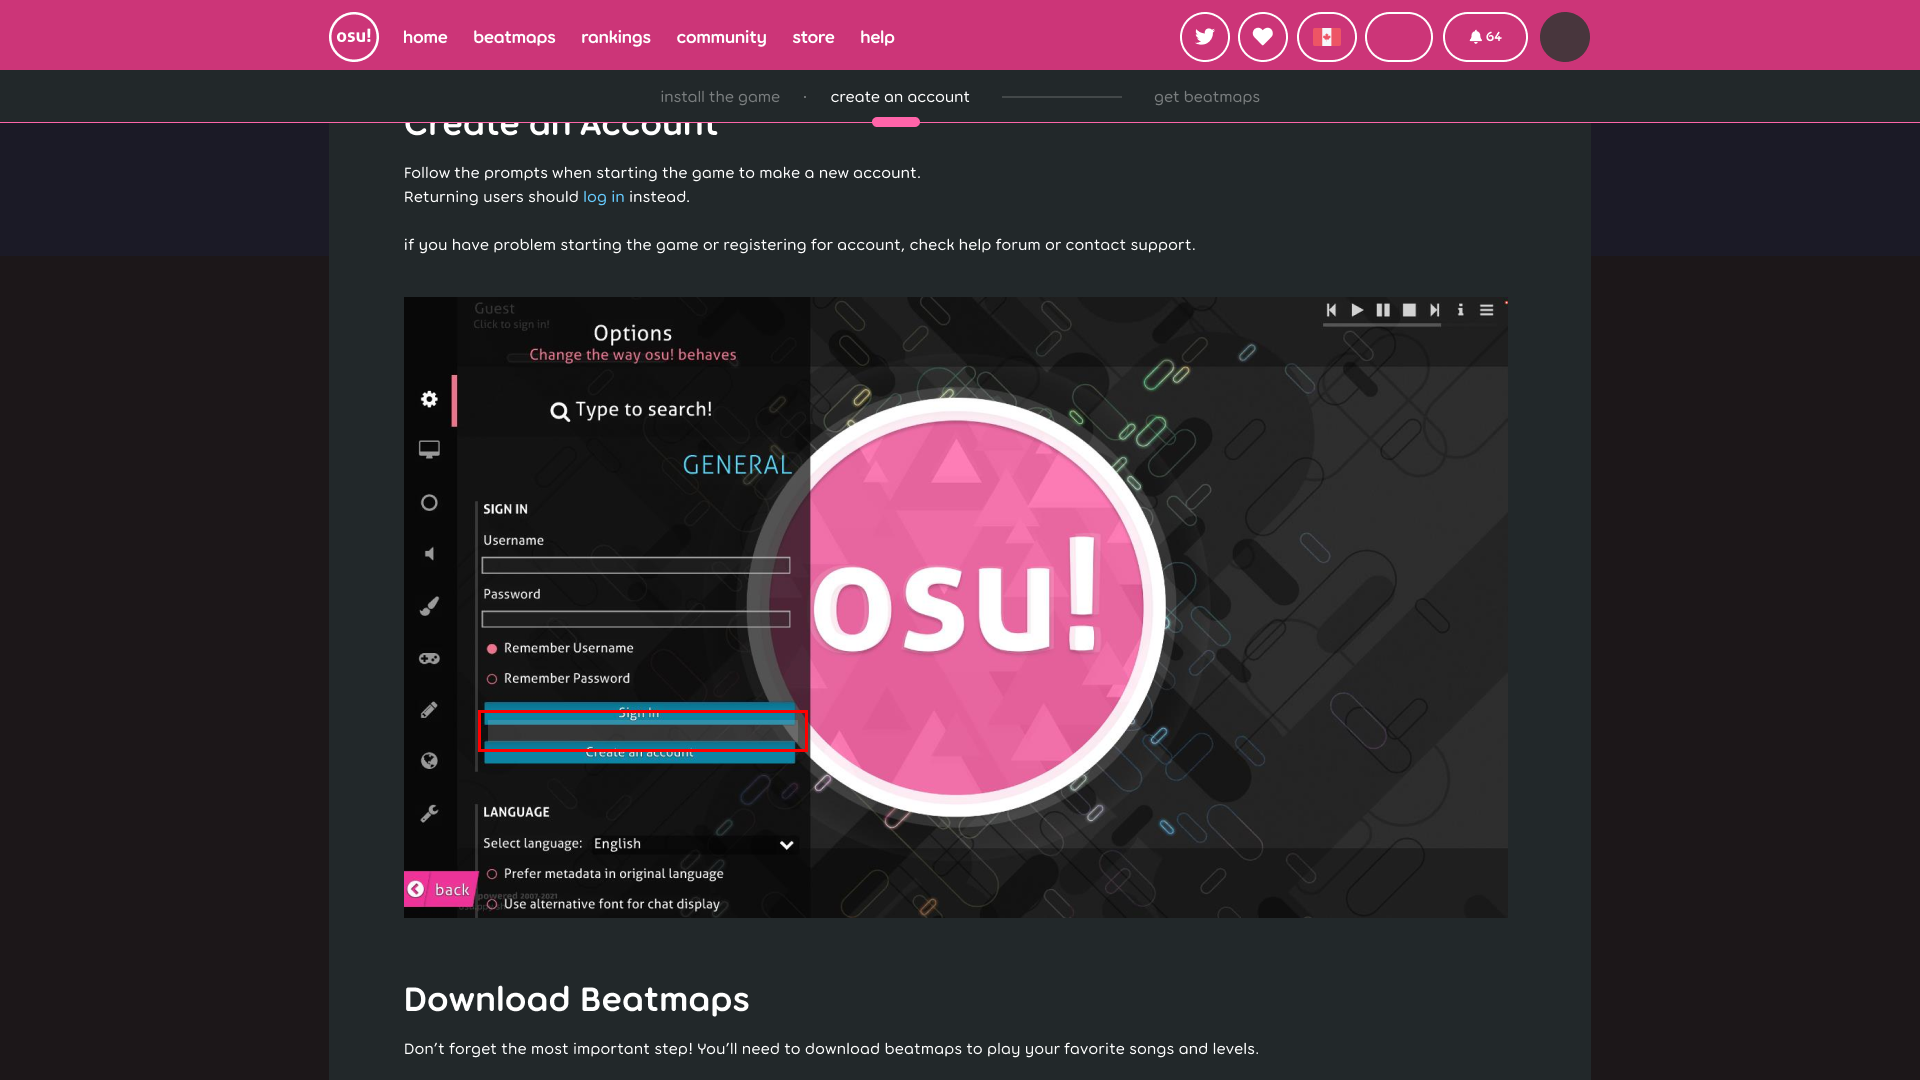
Task: Open notifications showing 64 alerts
Action: tap(1484, 36)
